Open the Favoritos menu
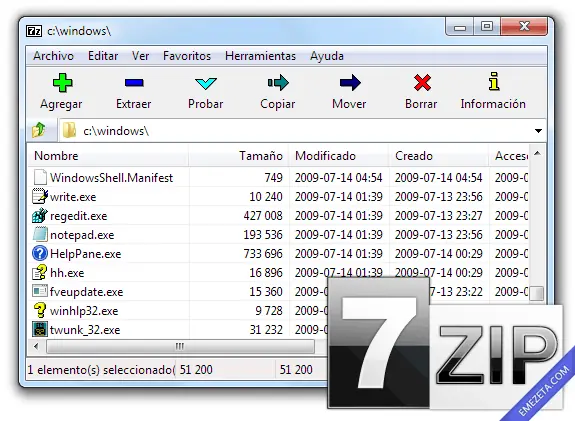This screenshot has height=421, width=575. [x=187, y=56]
